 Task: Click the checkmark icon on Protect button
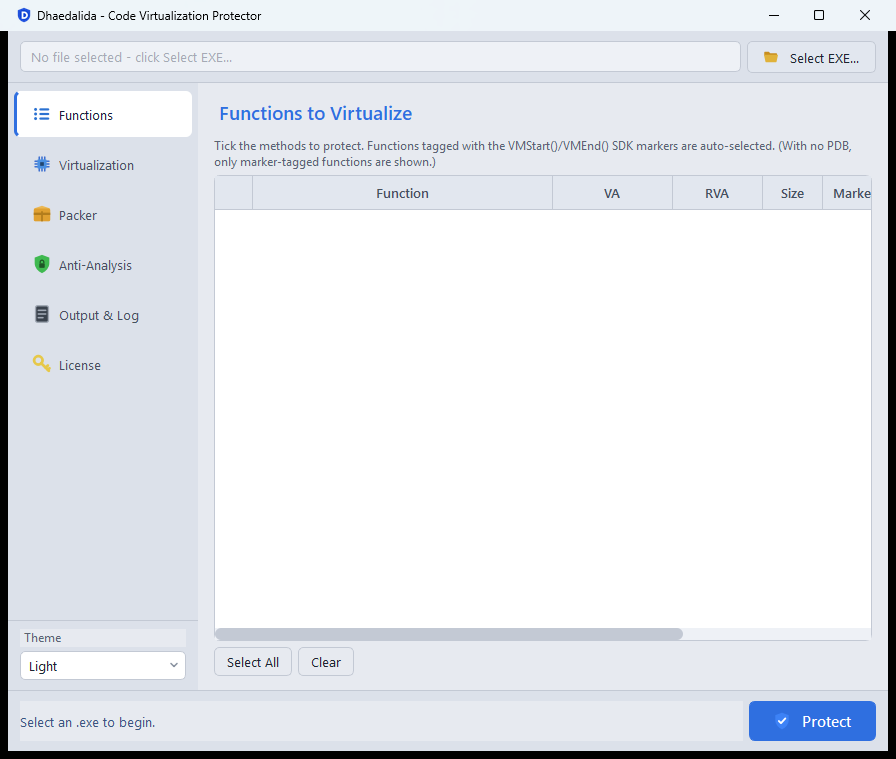(782, 721)
